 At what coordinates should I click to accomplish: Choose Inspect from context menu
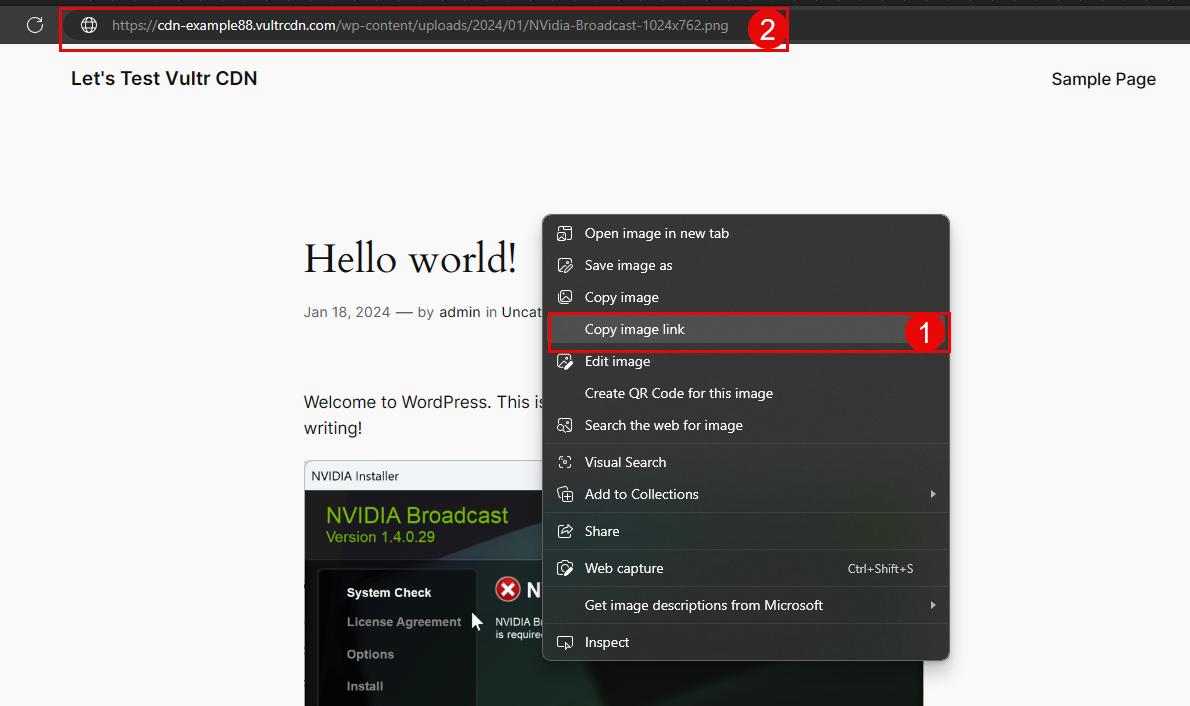pos(746,642)
